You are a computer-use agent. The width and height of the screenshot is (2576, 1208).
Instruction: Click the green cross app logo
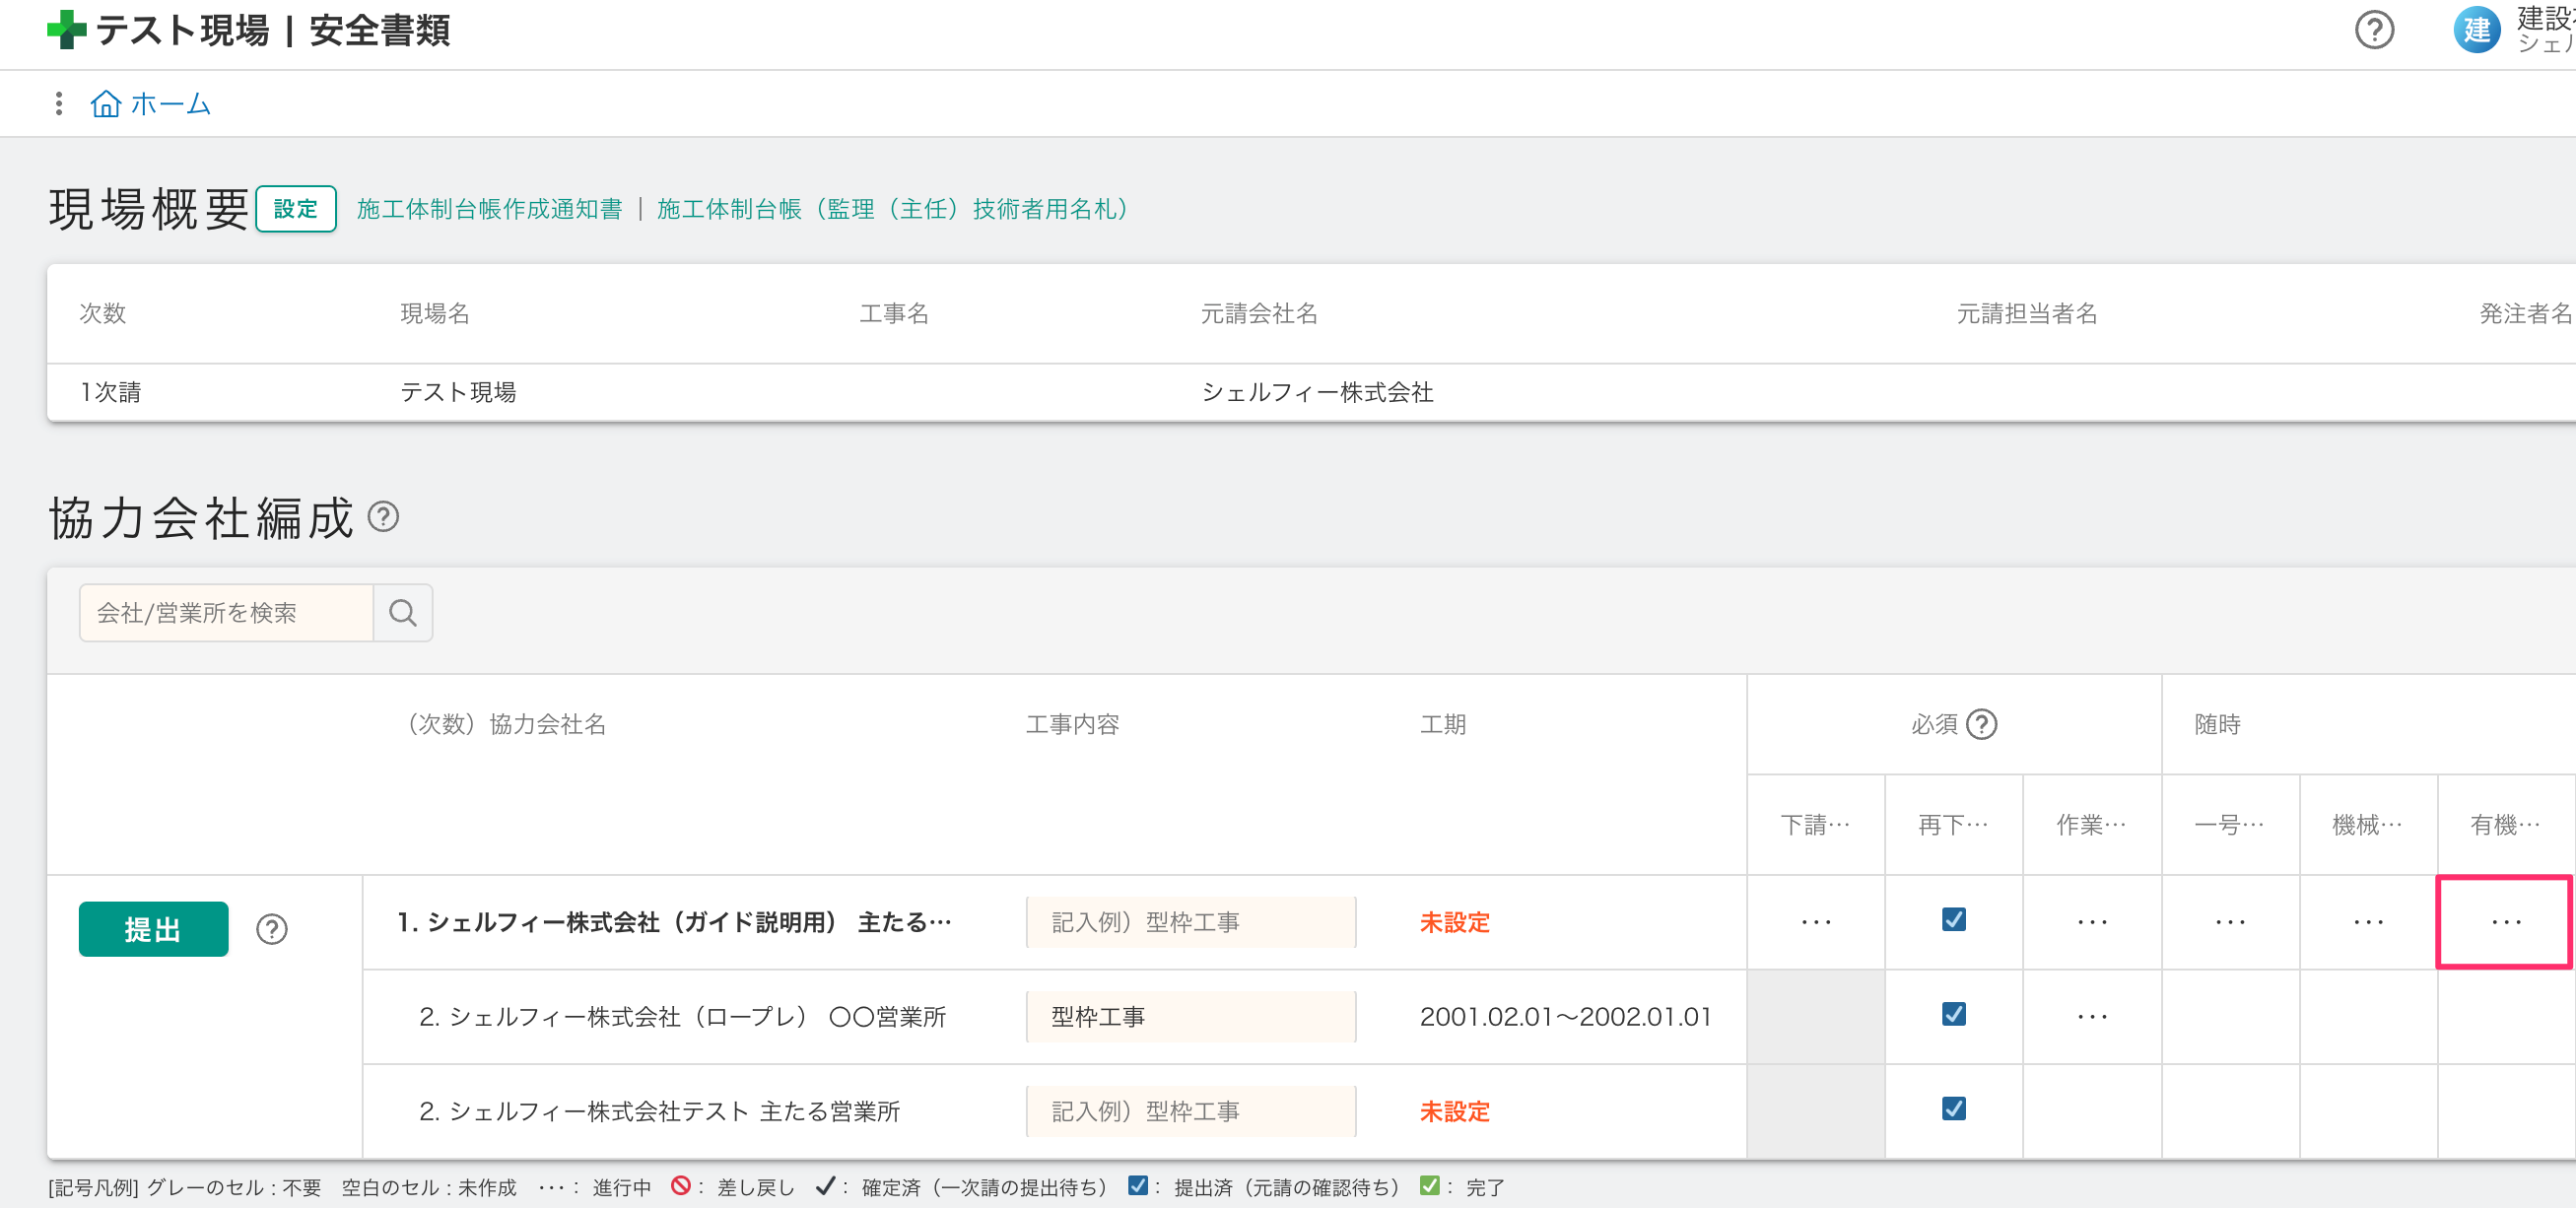coord(66,29)
